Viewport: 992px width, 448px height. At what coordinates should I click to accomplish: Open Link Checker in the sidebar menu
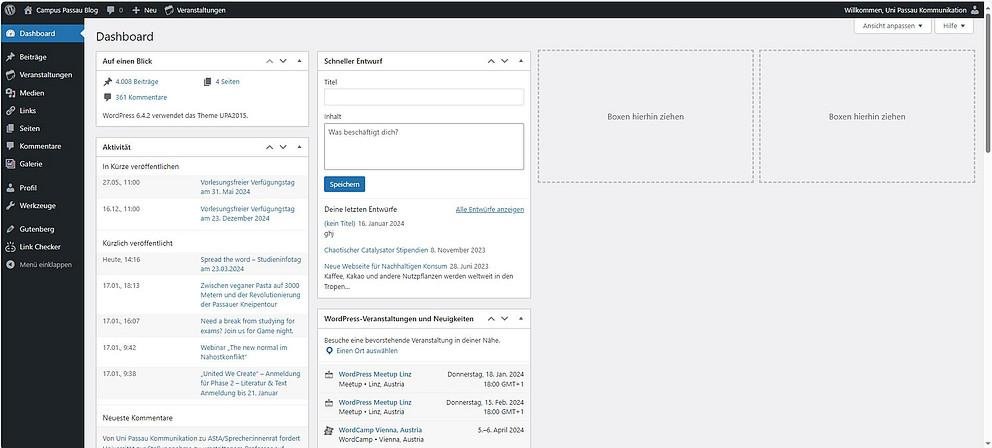point(42,247)
